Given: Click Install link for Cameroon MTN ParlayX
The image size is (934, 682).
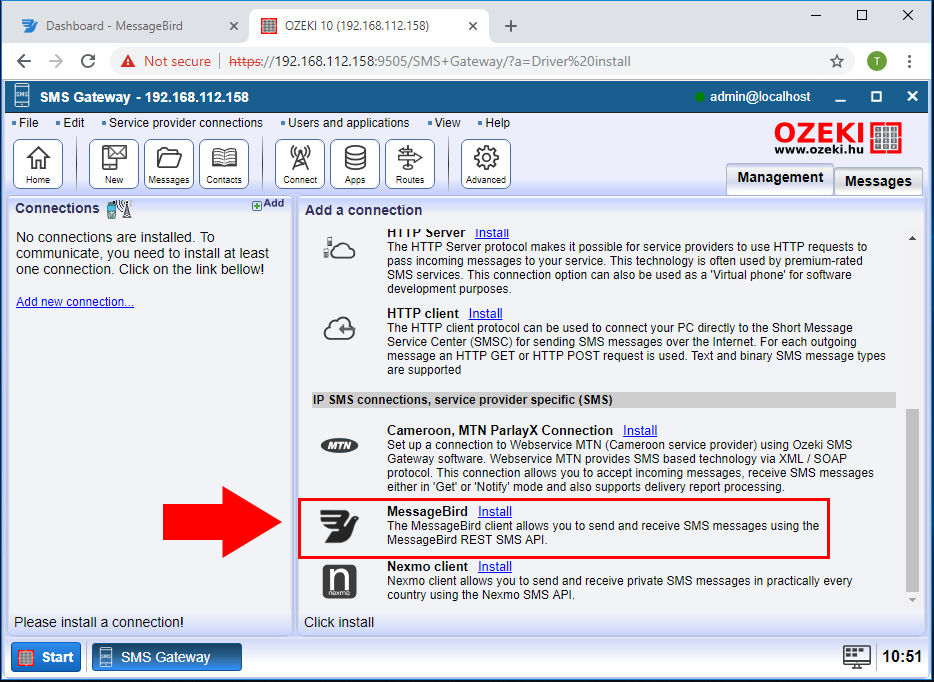Looking at the screenshot, I should (640, 431).
